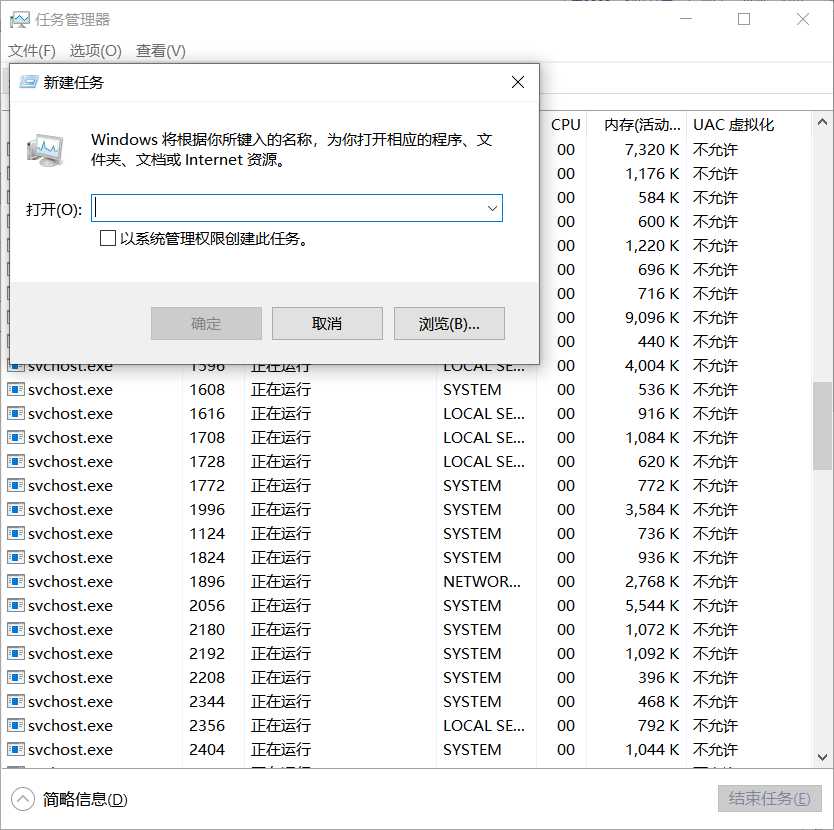Click the 新建任务 dialog title icon
Screen dimensions: 834x830
[x=28, y=82]
